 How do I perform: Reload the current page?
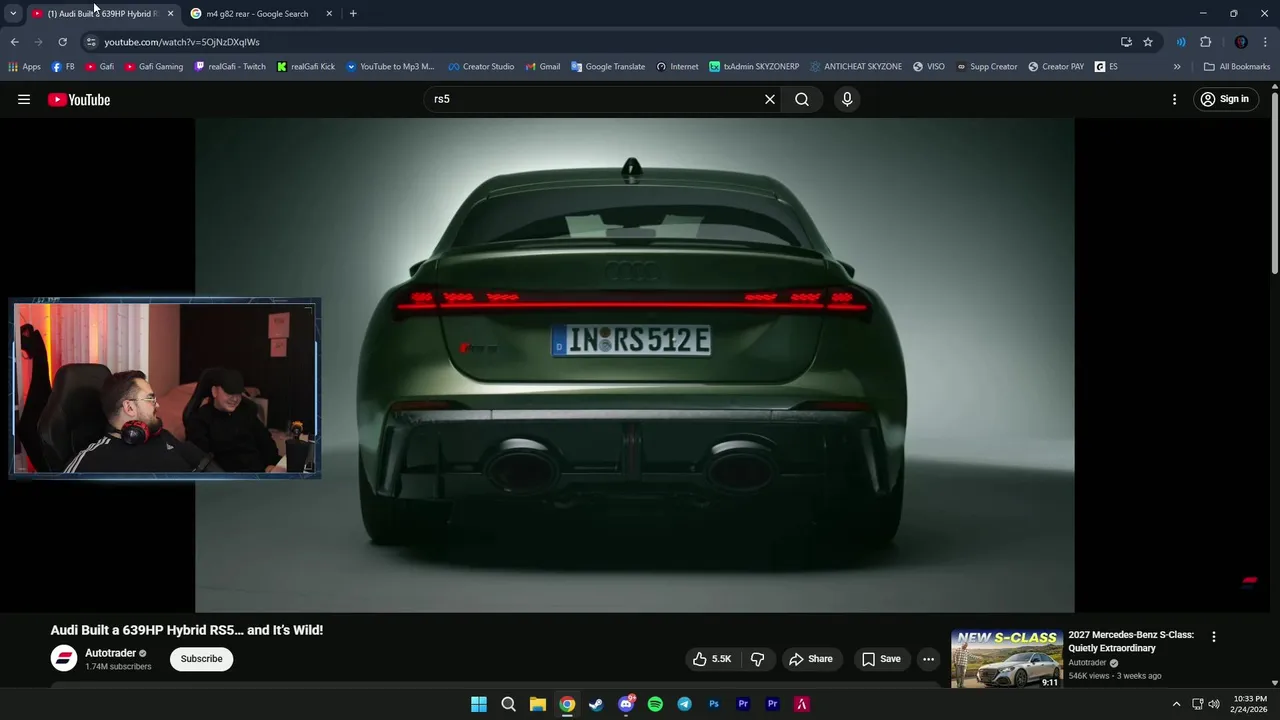point(62,42)
